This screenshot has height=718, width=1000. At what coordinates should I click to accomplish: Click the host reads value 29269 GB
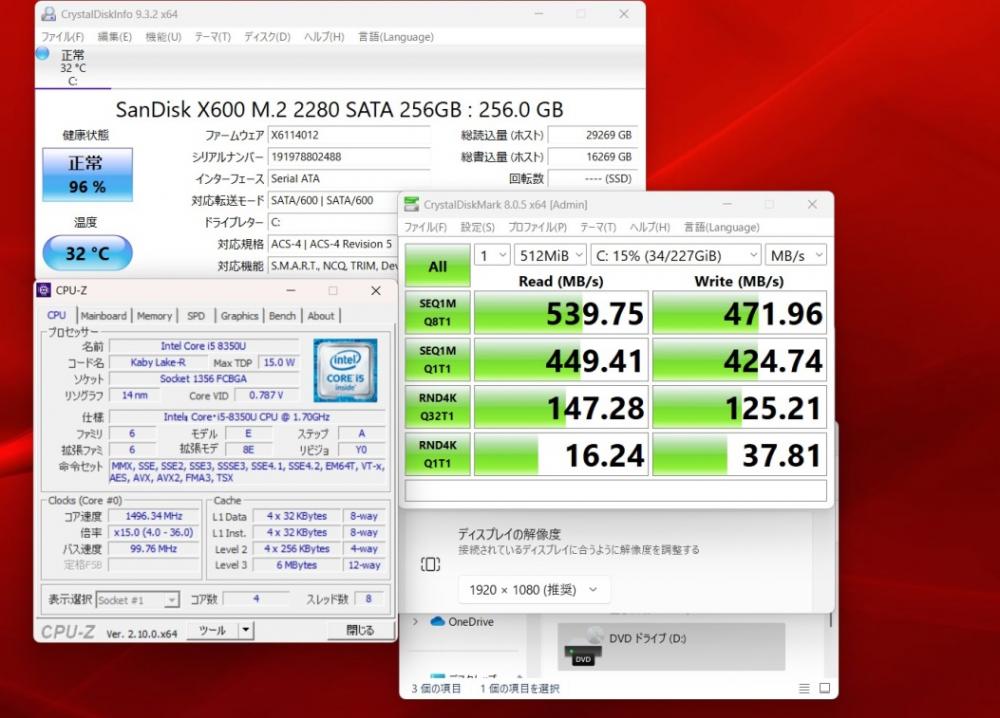pyautogui.click(x=592, y=135)
